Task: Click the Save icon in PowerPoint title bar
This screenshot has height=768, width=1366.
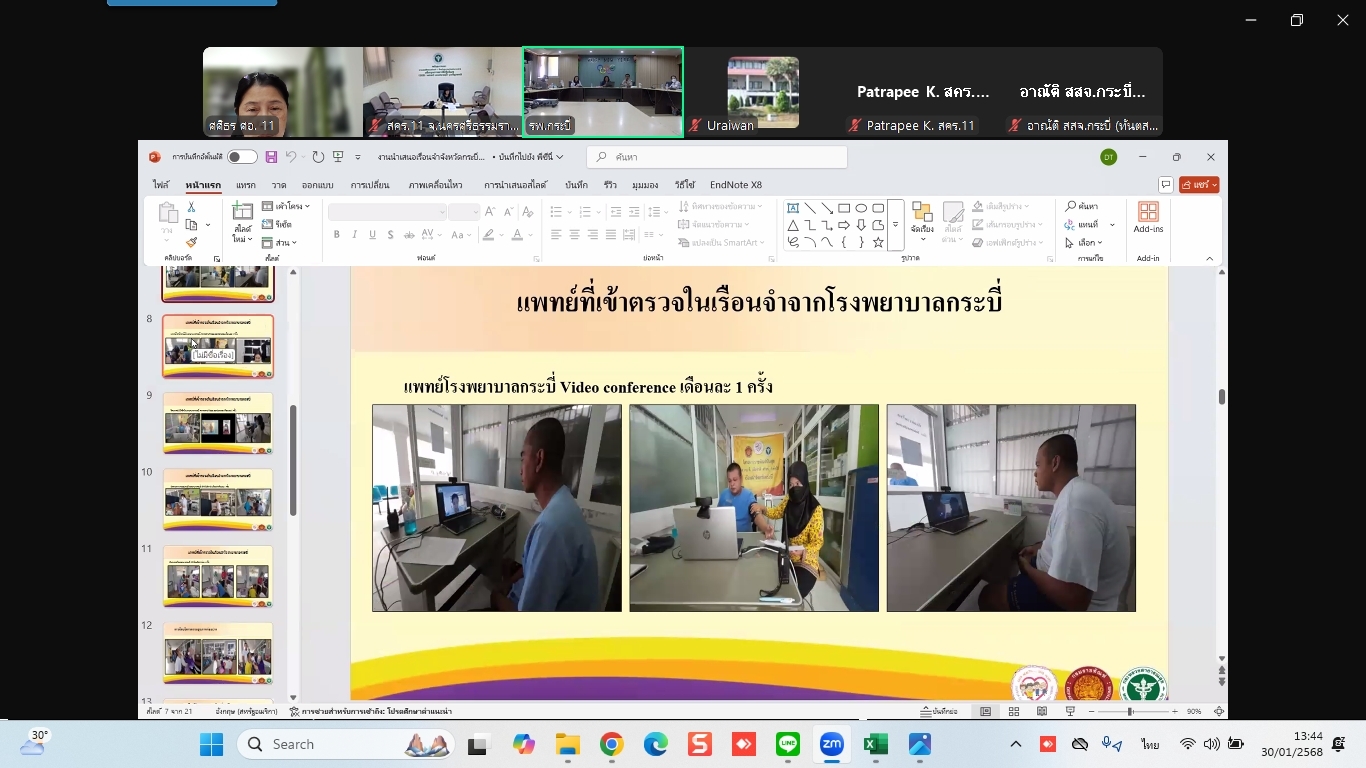Action: [x=271, y=157]
